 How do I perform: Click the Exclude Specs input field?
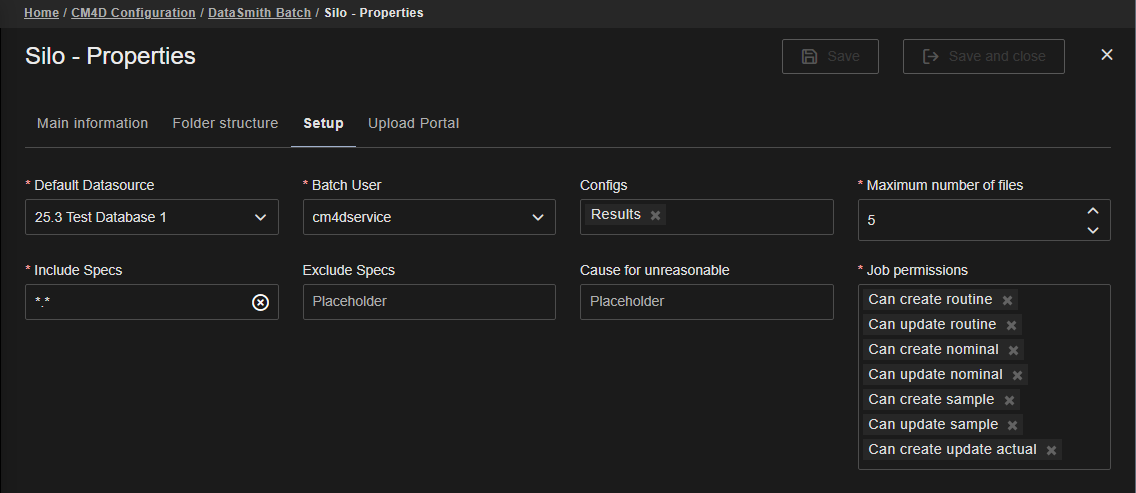point(429,302)
